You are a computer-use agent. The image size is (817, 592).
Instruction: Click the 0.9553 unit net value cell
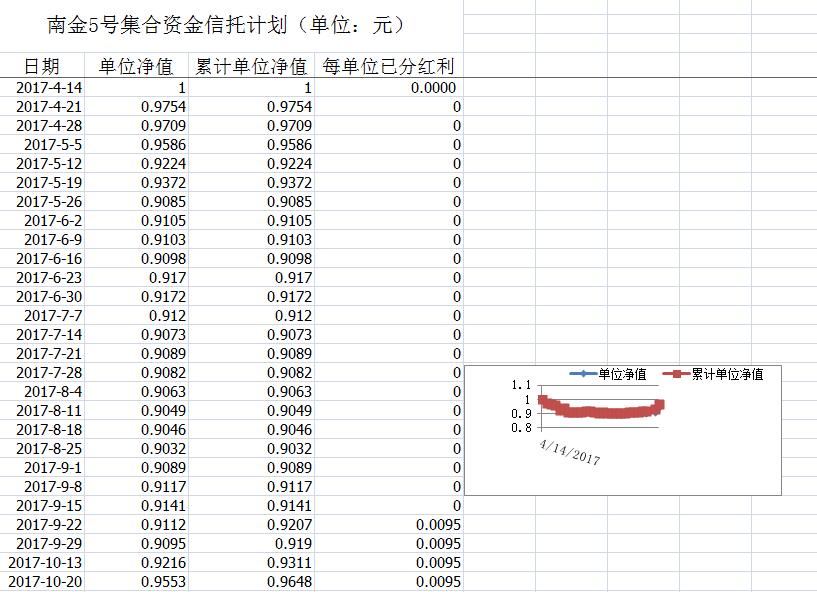[x=164, y=582]
